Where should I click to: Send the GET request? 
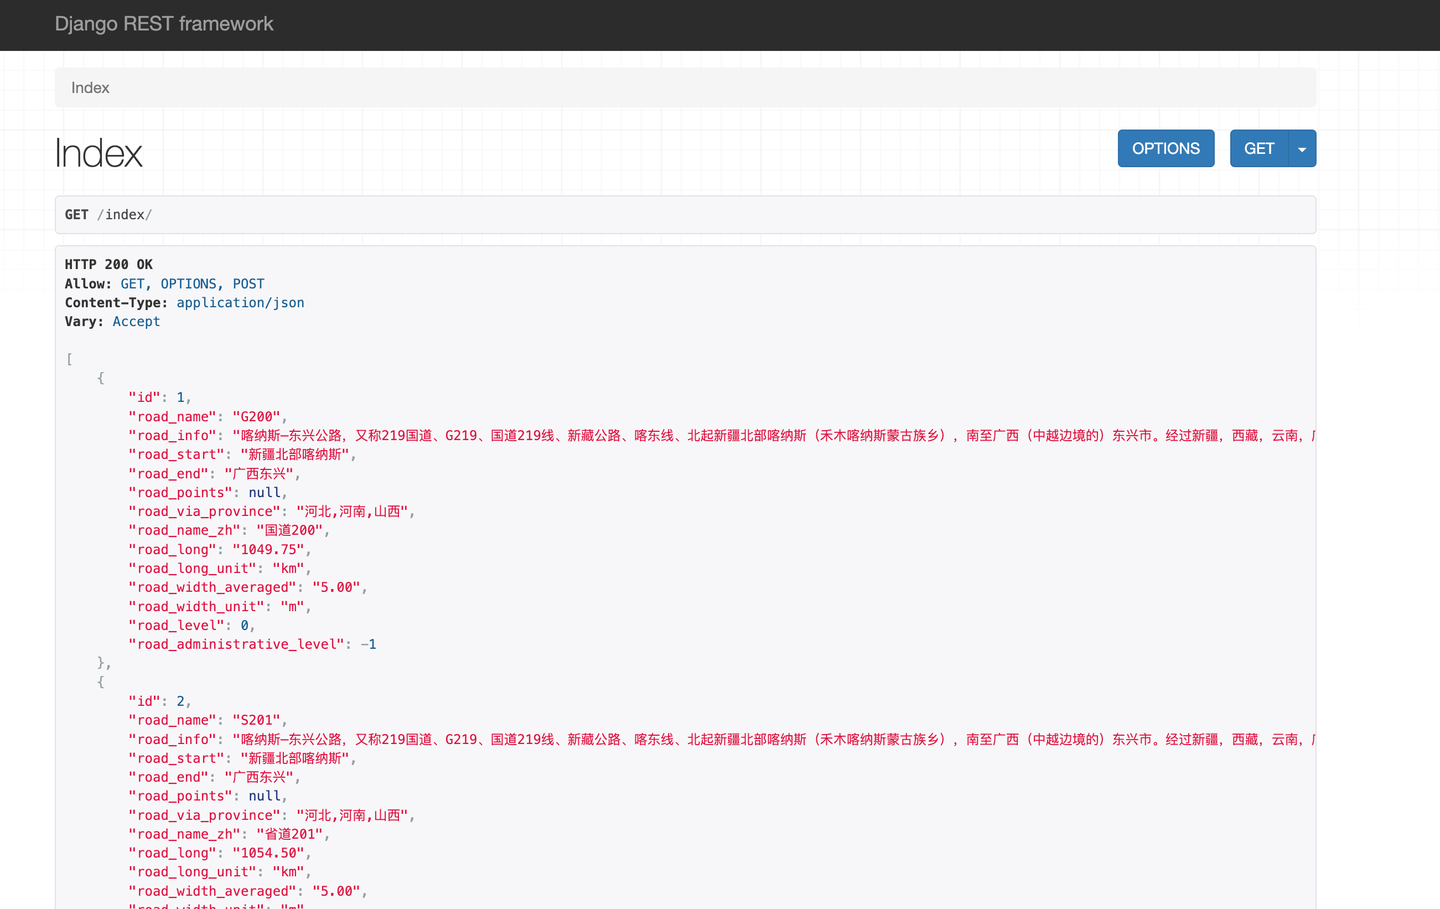1258,148
